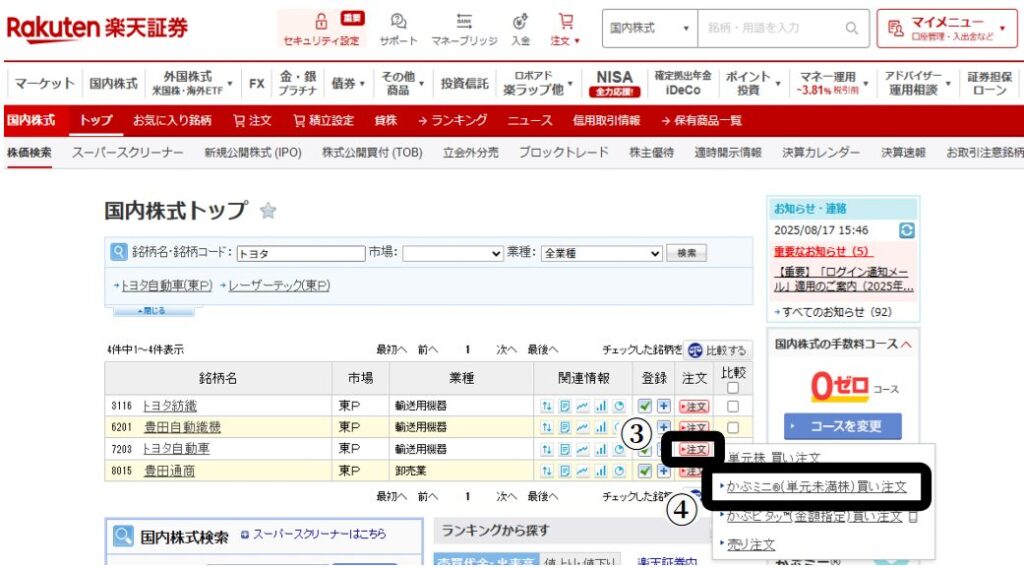The height and width of the screenshot is (569, 1024).
Task: Open bar chart icon for 豊田自動織機
Action: point(601,427)
